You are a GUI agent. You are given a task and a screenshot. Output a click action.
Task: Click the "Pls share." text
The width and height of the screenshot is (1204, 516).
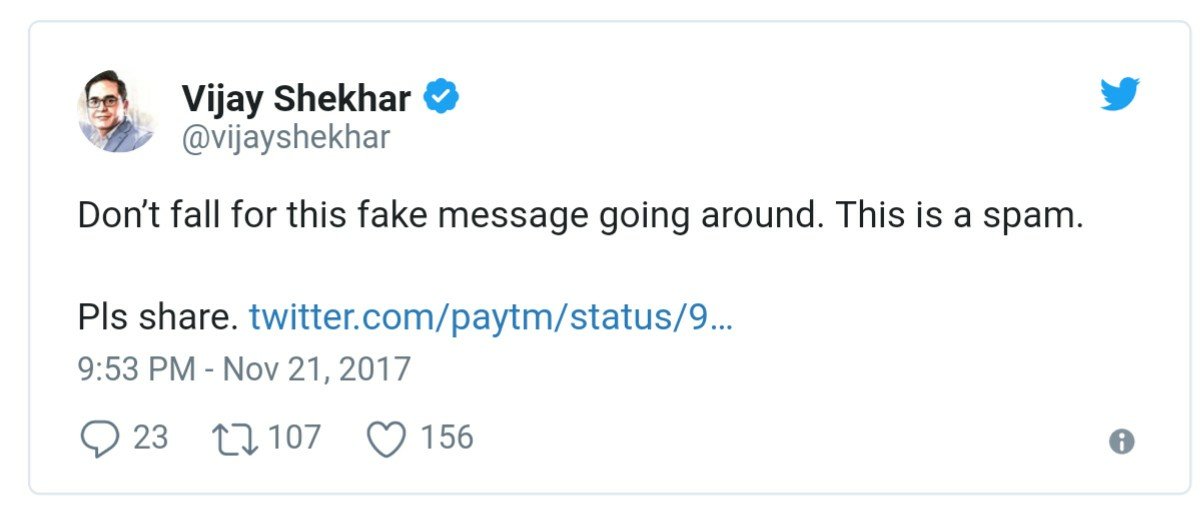(157, 318)
